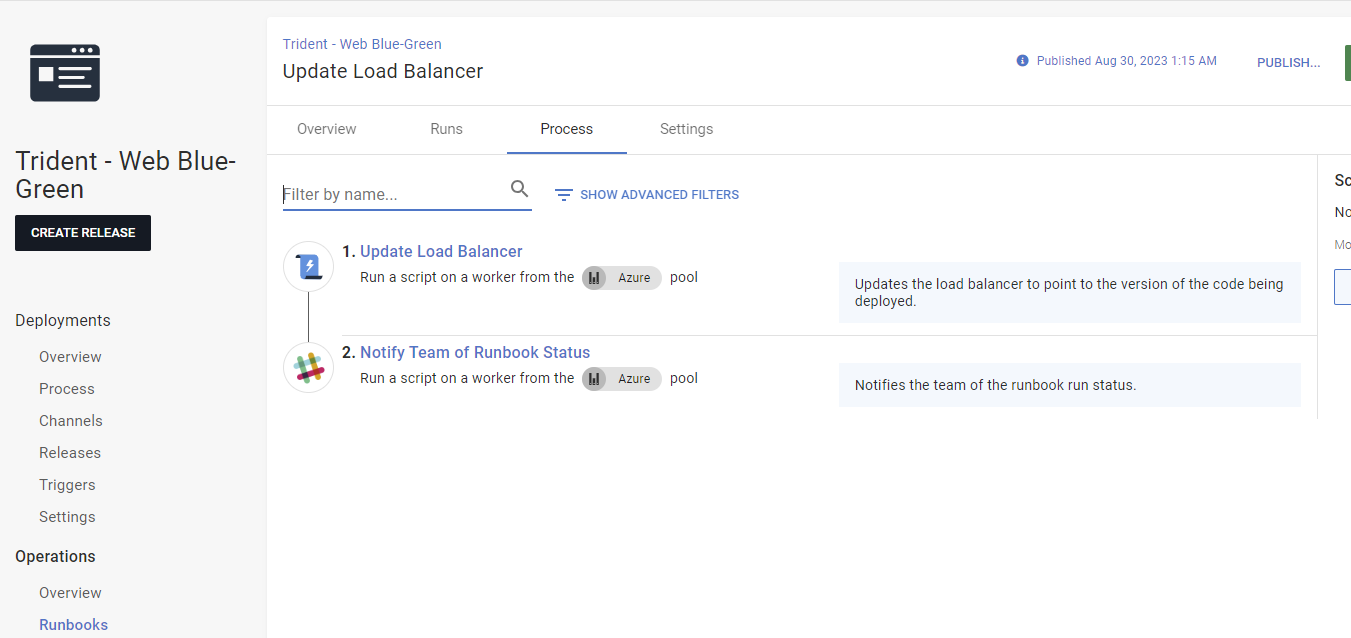Open the Trident - Web Blue-Green breadcrumb link

(362, 43)
